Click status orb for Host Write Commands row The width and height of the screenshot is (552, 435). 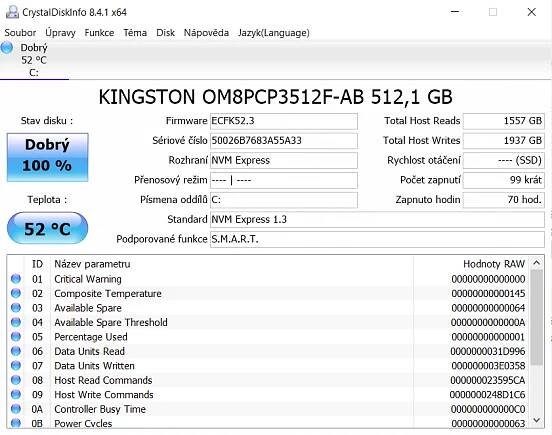pos(16,394)
